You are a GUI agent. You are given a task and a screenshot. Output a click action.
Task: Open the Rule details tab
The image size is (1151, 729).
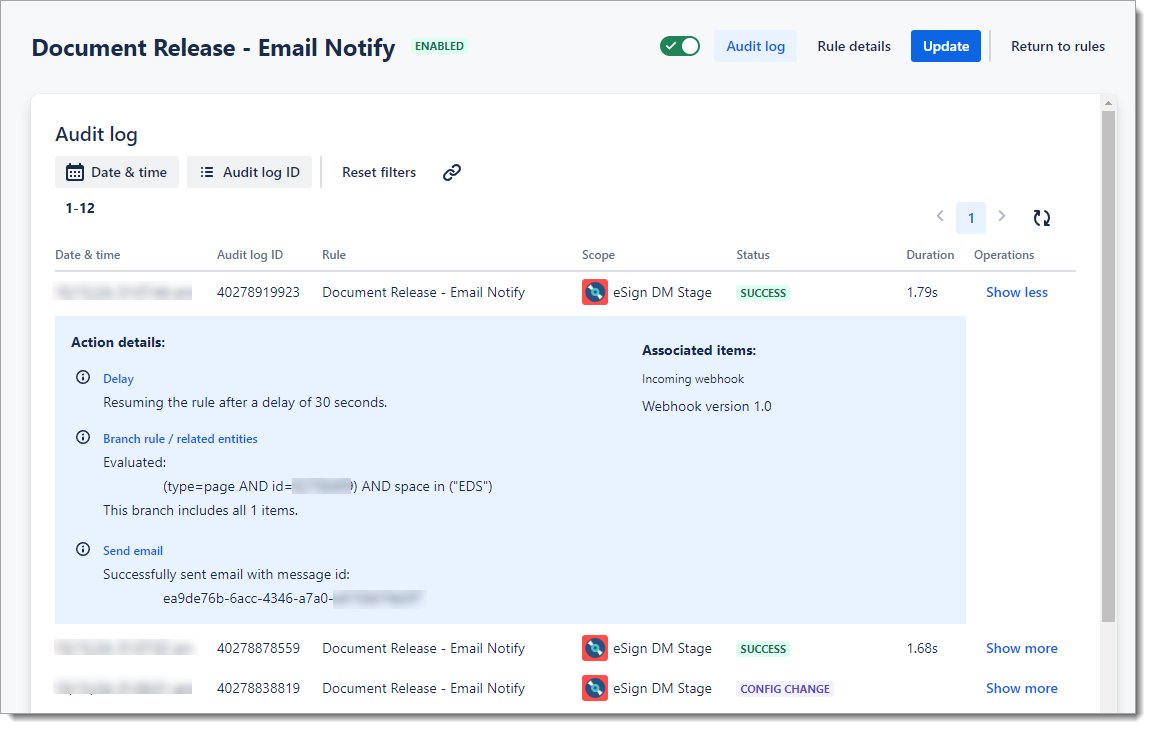click(x=854, y=46)
